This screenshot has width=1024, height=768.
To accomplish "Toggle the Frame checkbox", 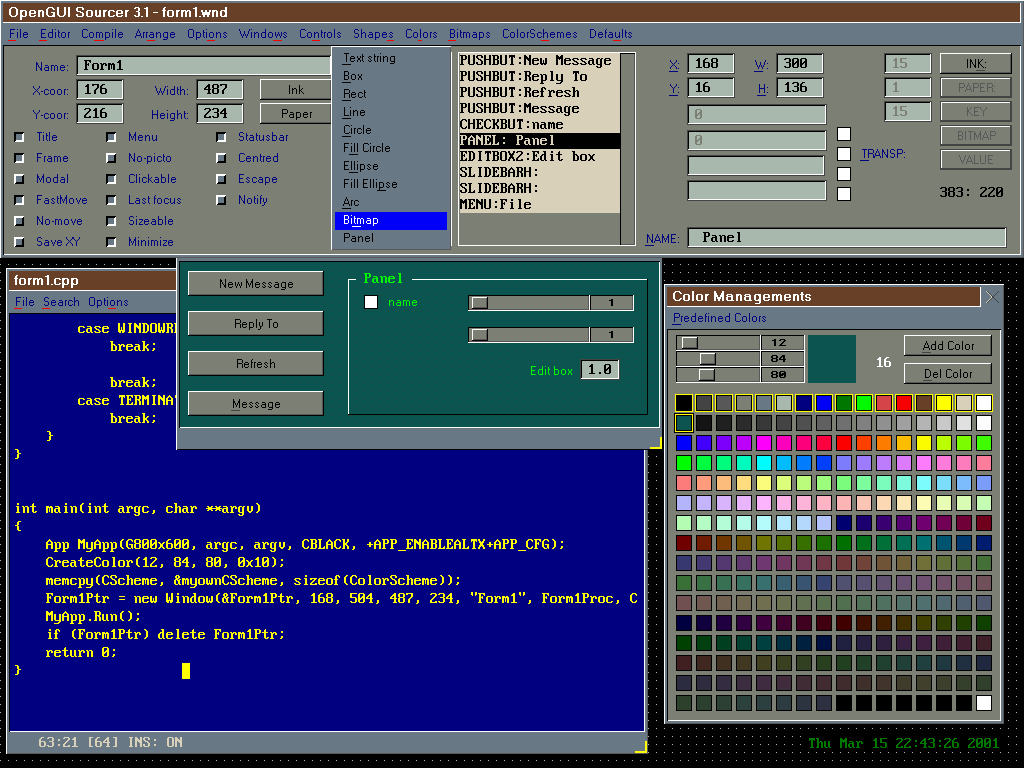I will (x=20, y=158).
